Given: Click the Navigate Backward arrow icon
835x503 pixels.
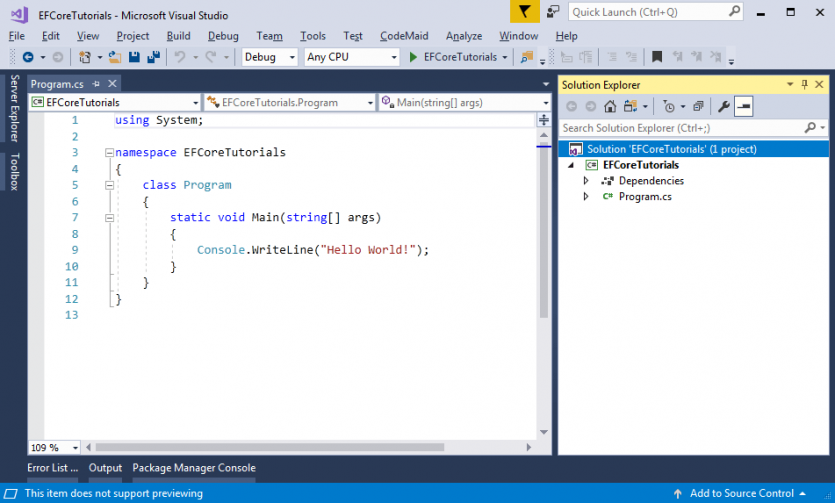Looking at the screenshot, I should click(28, 57).
